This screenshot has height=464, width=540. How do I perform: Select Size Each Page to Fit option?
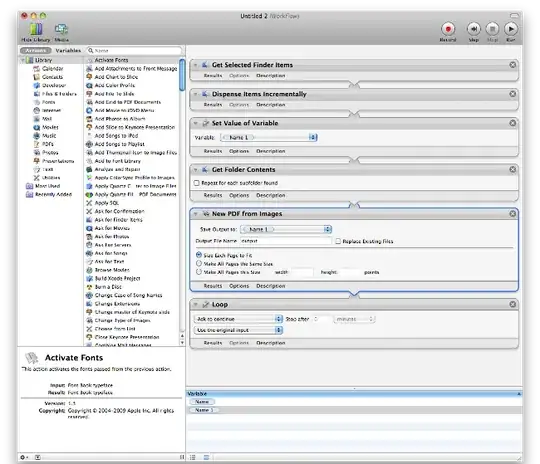click(x=199, y=255)
